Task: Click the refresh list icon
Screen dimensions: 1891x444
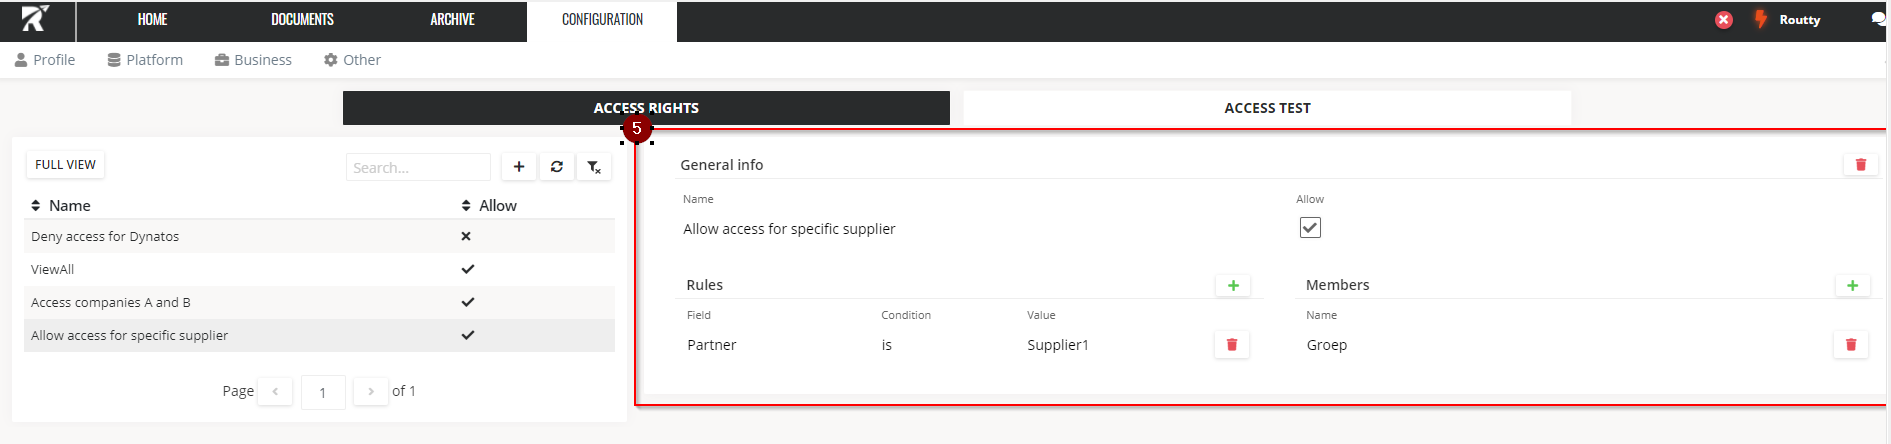Action: [x=556, y=167]
